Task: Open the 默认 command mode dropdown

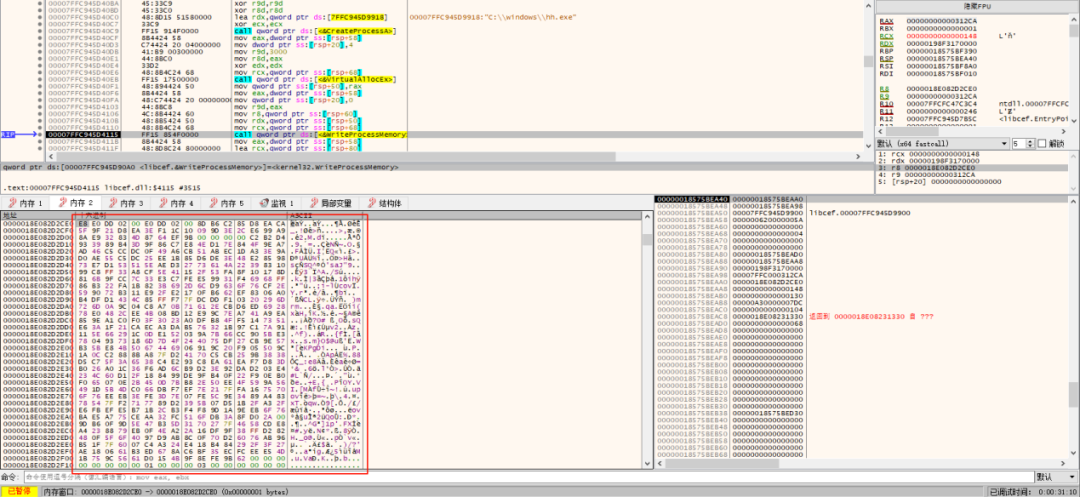Action: click(x=1055, y=477)
